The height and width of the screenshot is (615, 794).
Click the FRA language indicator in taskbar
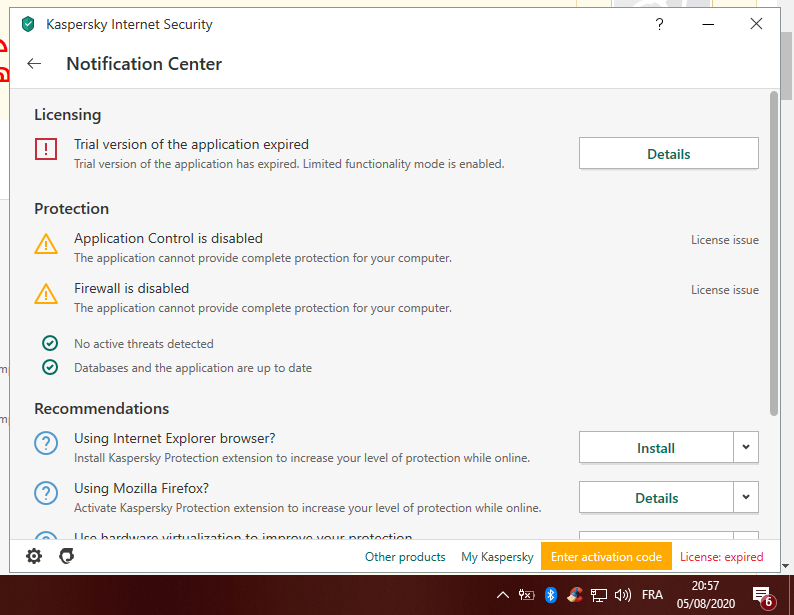pos(652,595)
